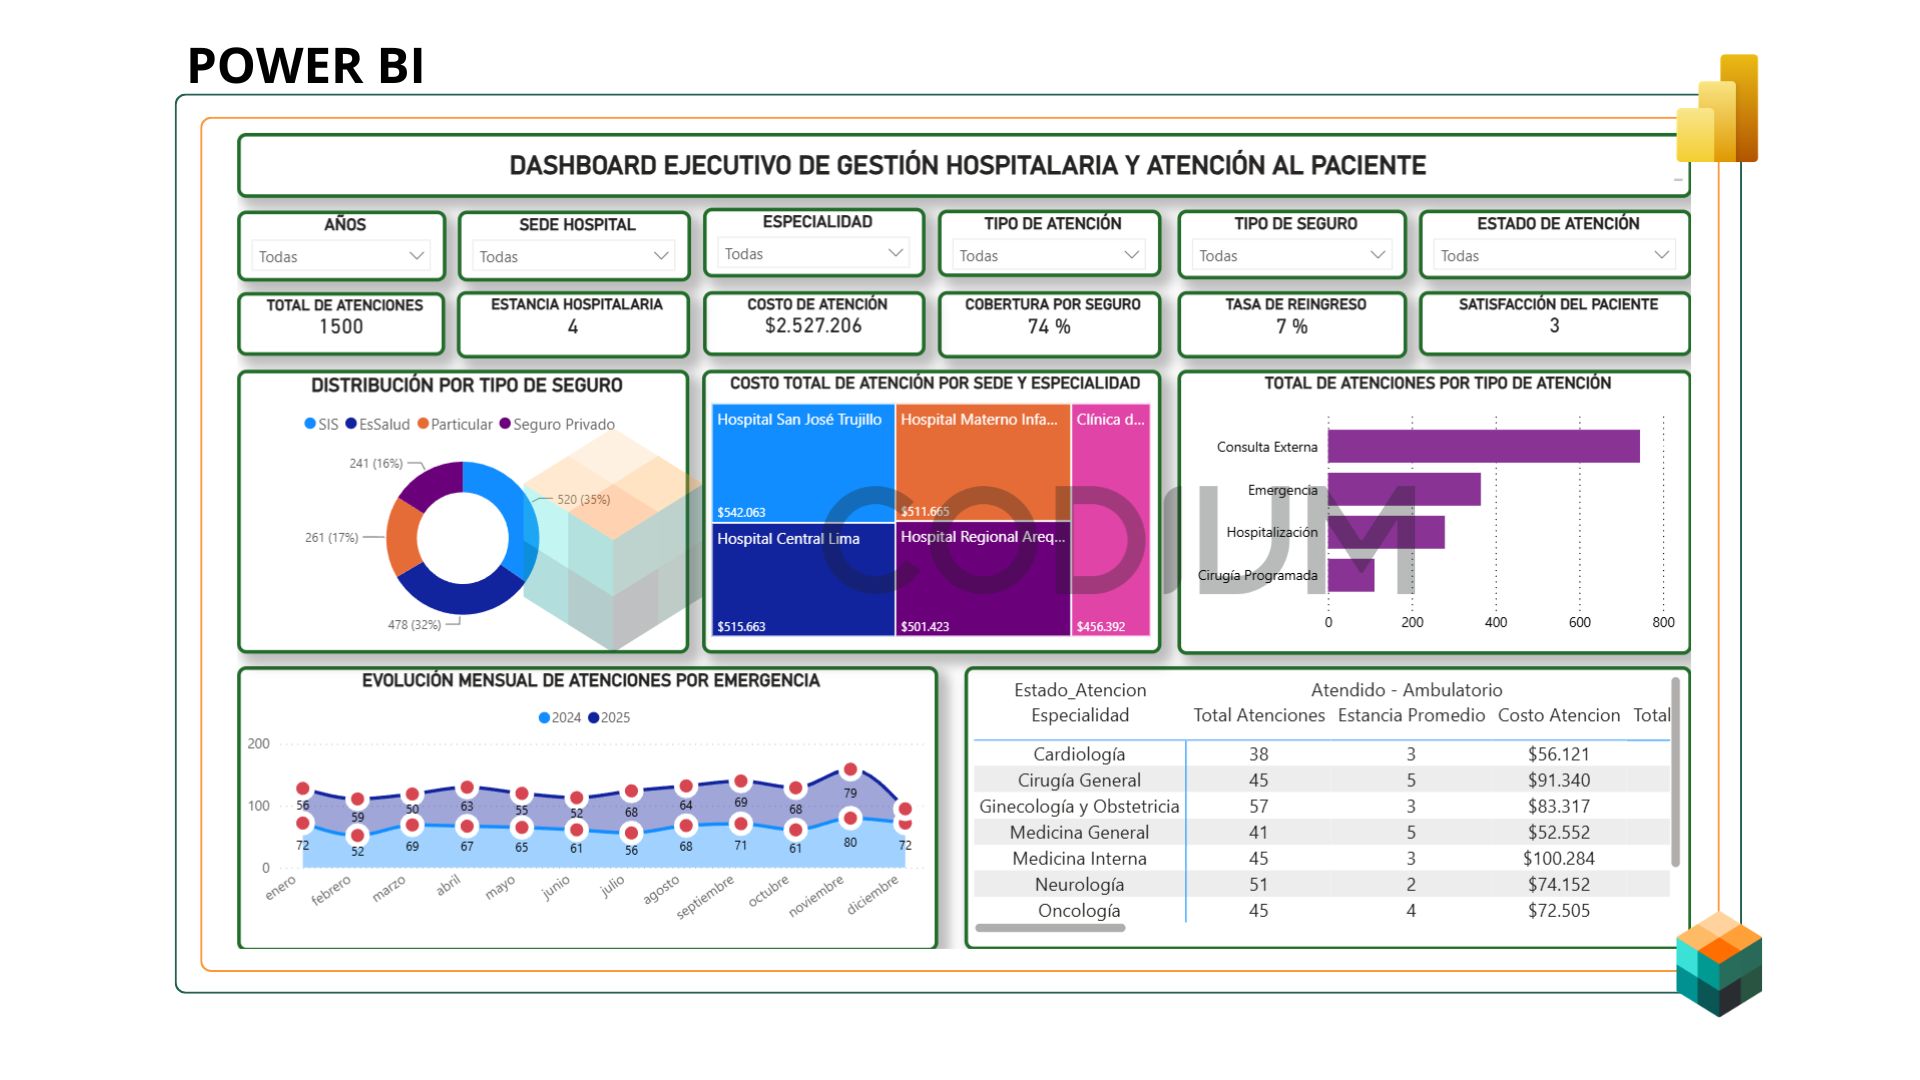Image resolution: width=1920 pixels, height=1080 pixels.
Task: Sort by Costo Atencion column header
Action: pyautogui.click(x=1558, y=715)
